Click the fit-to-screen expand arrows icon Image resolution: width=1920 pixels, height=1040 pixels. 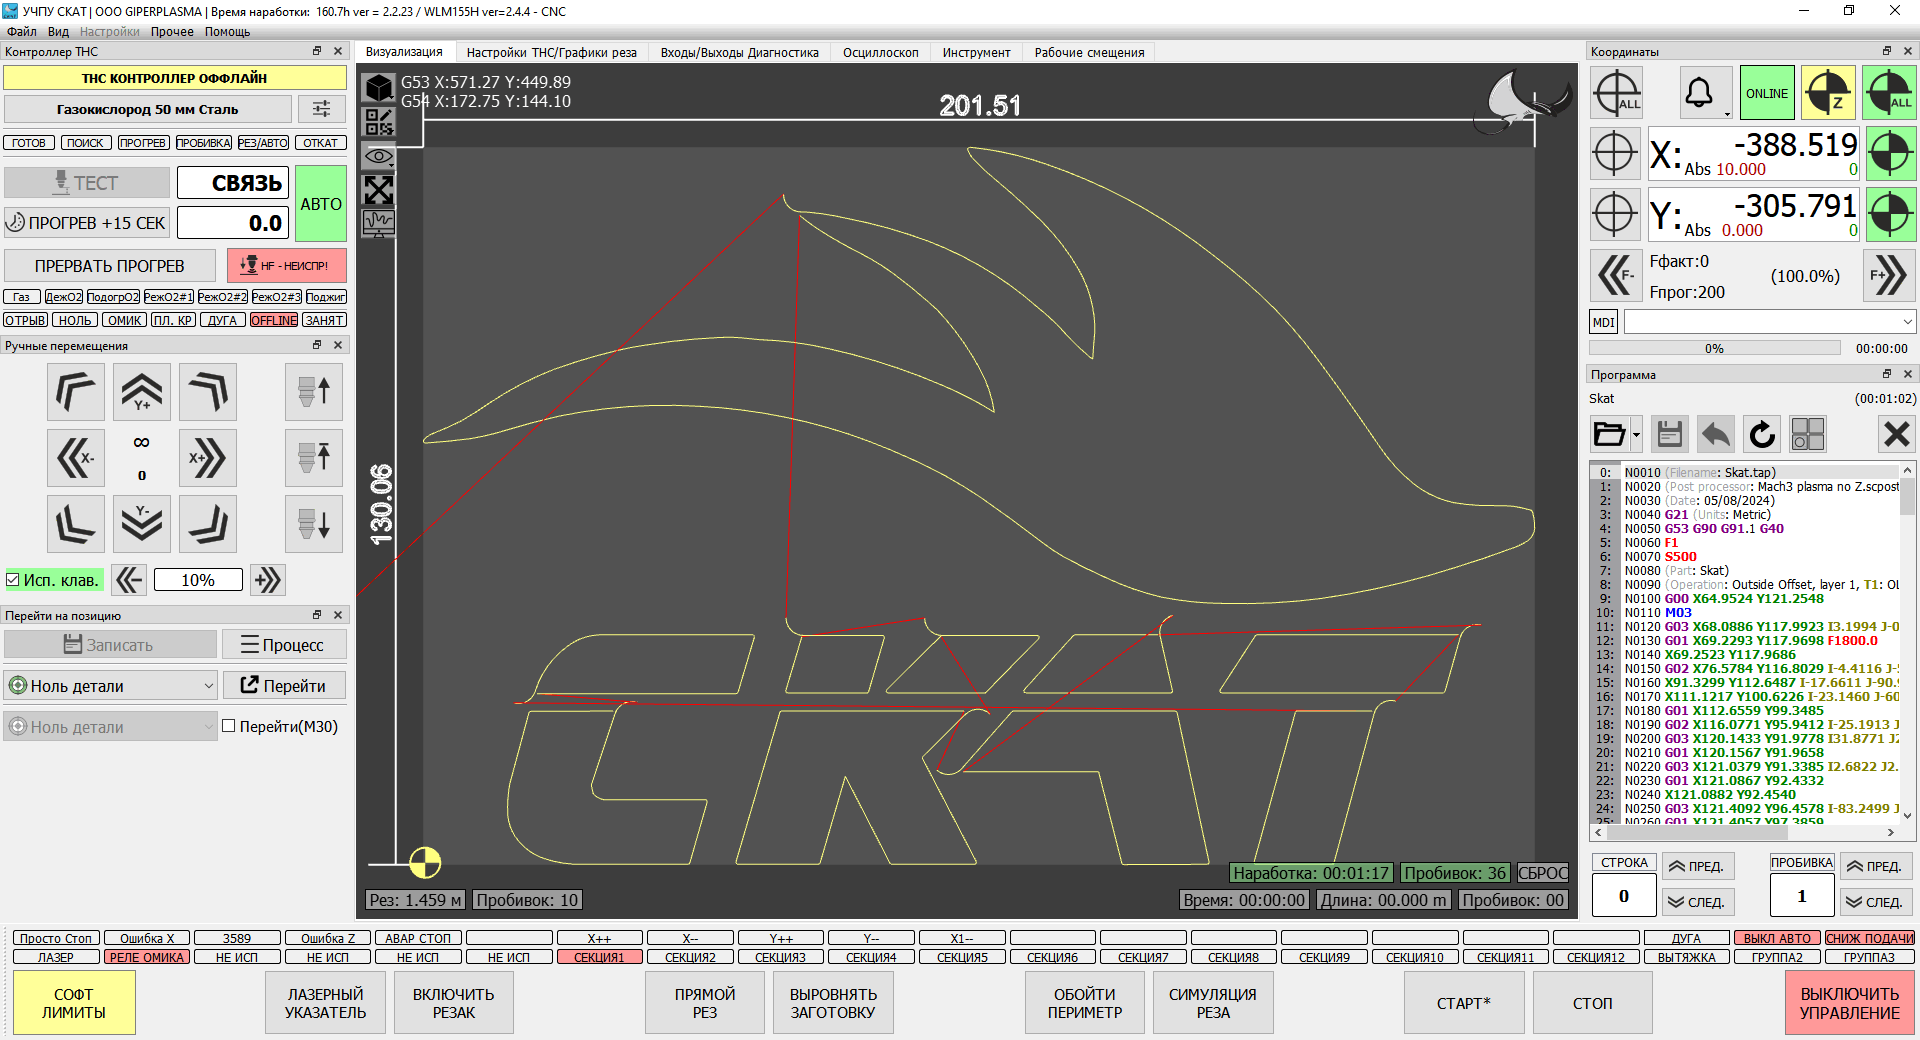click(x=379, y=190)
